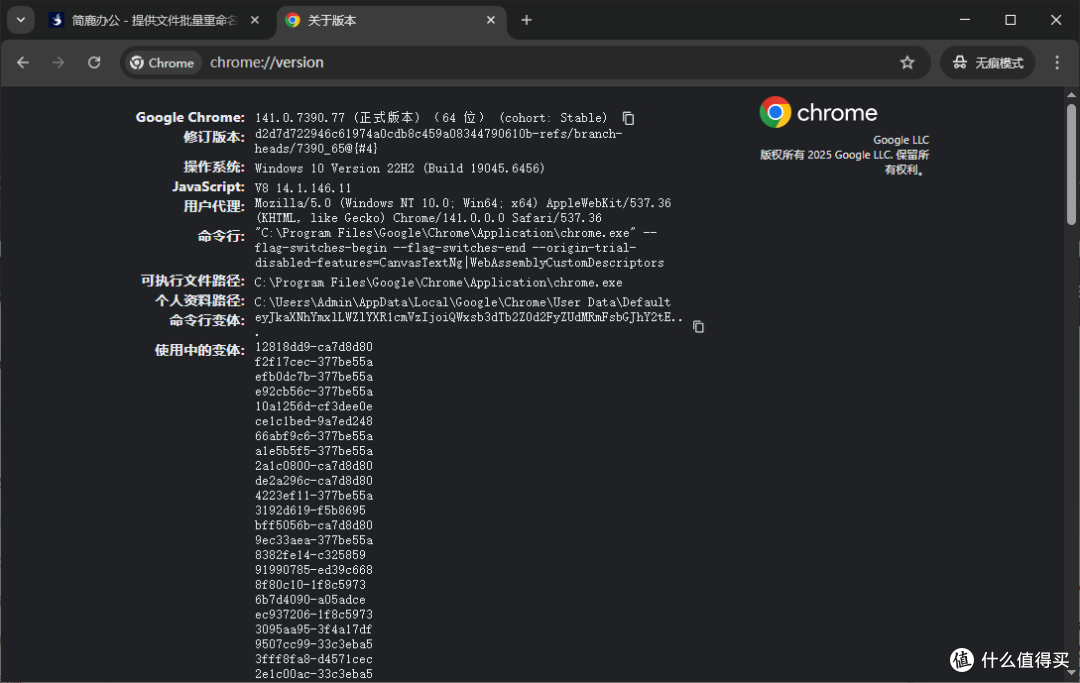The image size is (1080, 683).
Task: Click variation 6b7d4090-a05adce
Action: click(x=310, y=600)
